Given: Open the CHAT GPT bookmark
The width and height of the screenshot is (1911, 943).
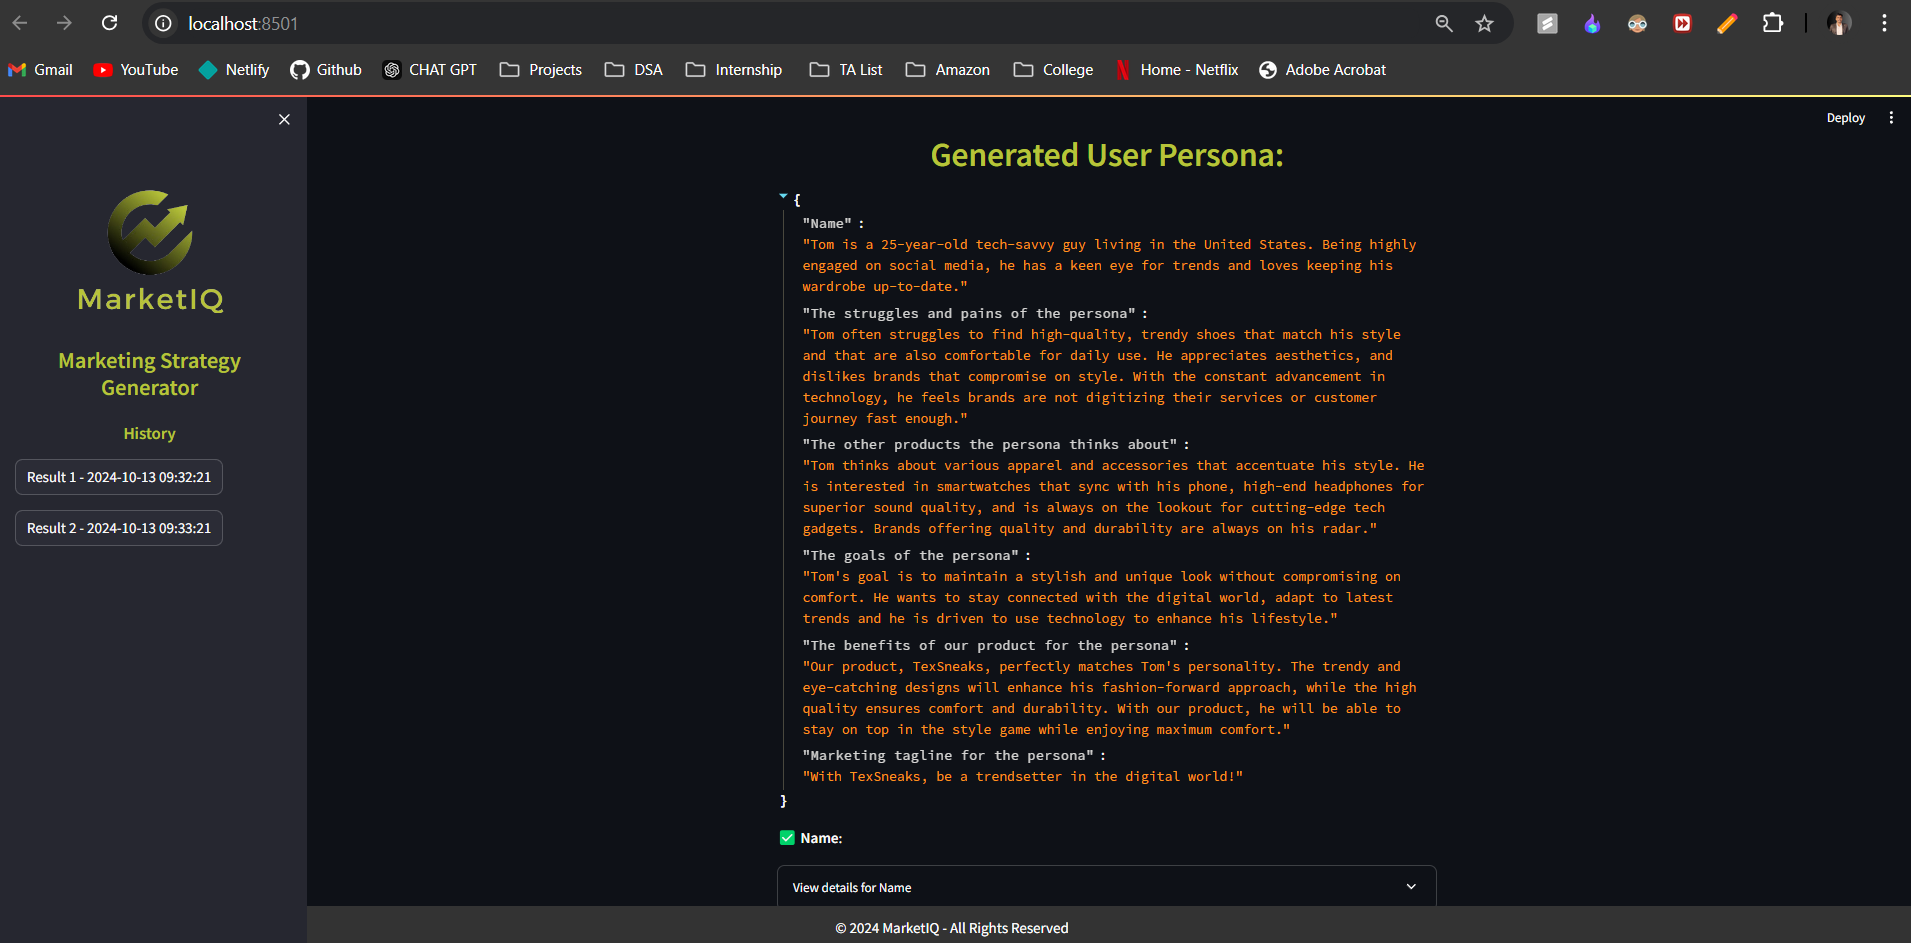Looking at the screenshot, I should [x=430, y=70].
